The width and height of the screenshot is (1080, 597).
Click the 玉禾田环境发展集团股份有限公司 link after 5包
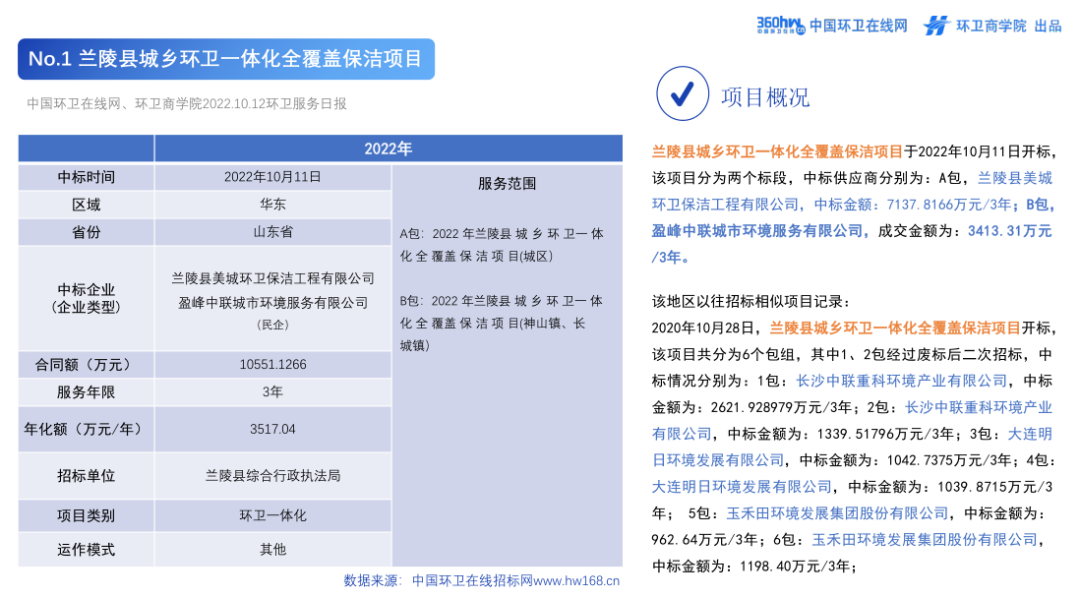[x=837, y=513]
